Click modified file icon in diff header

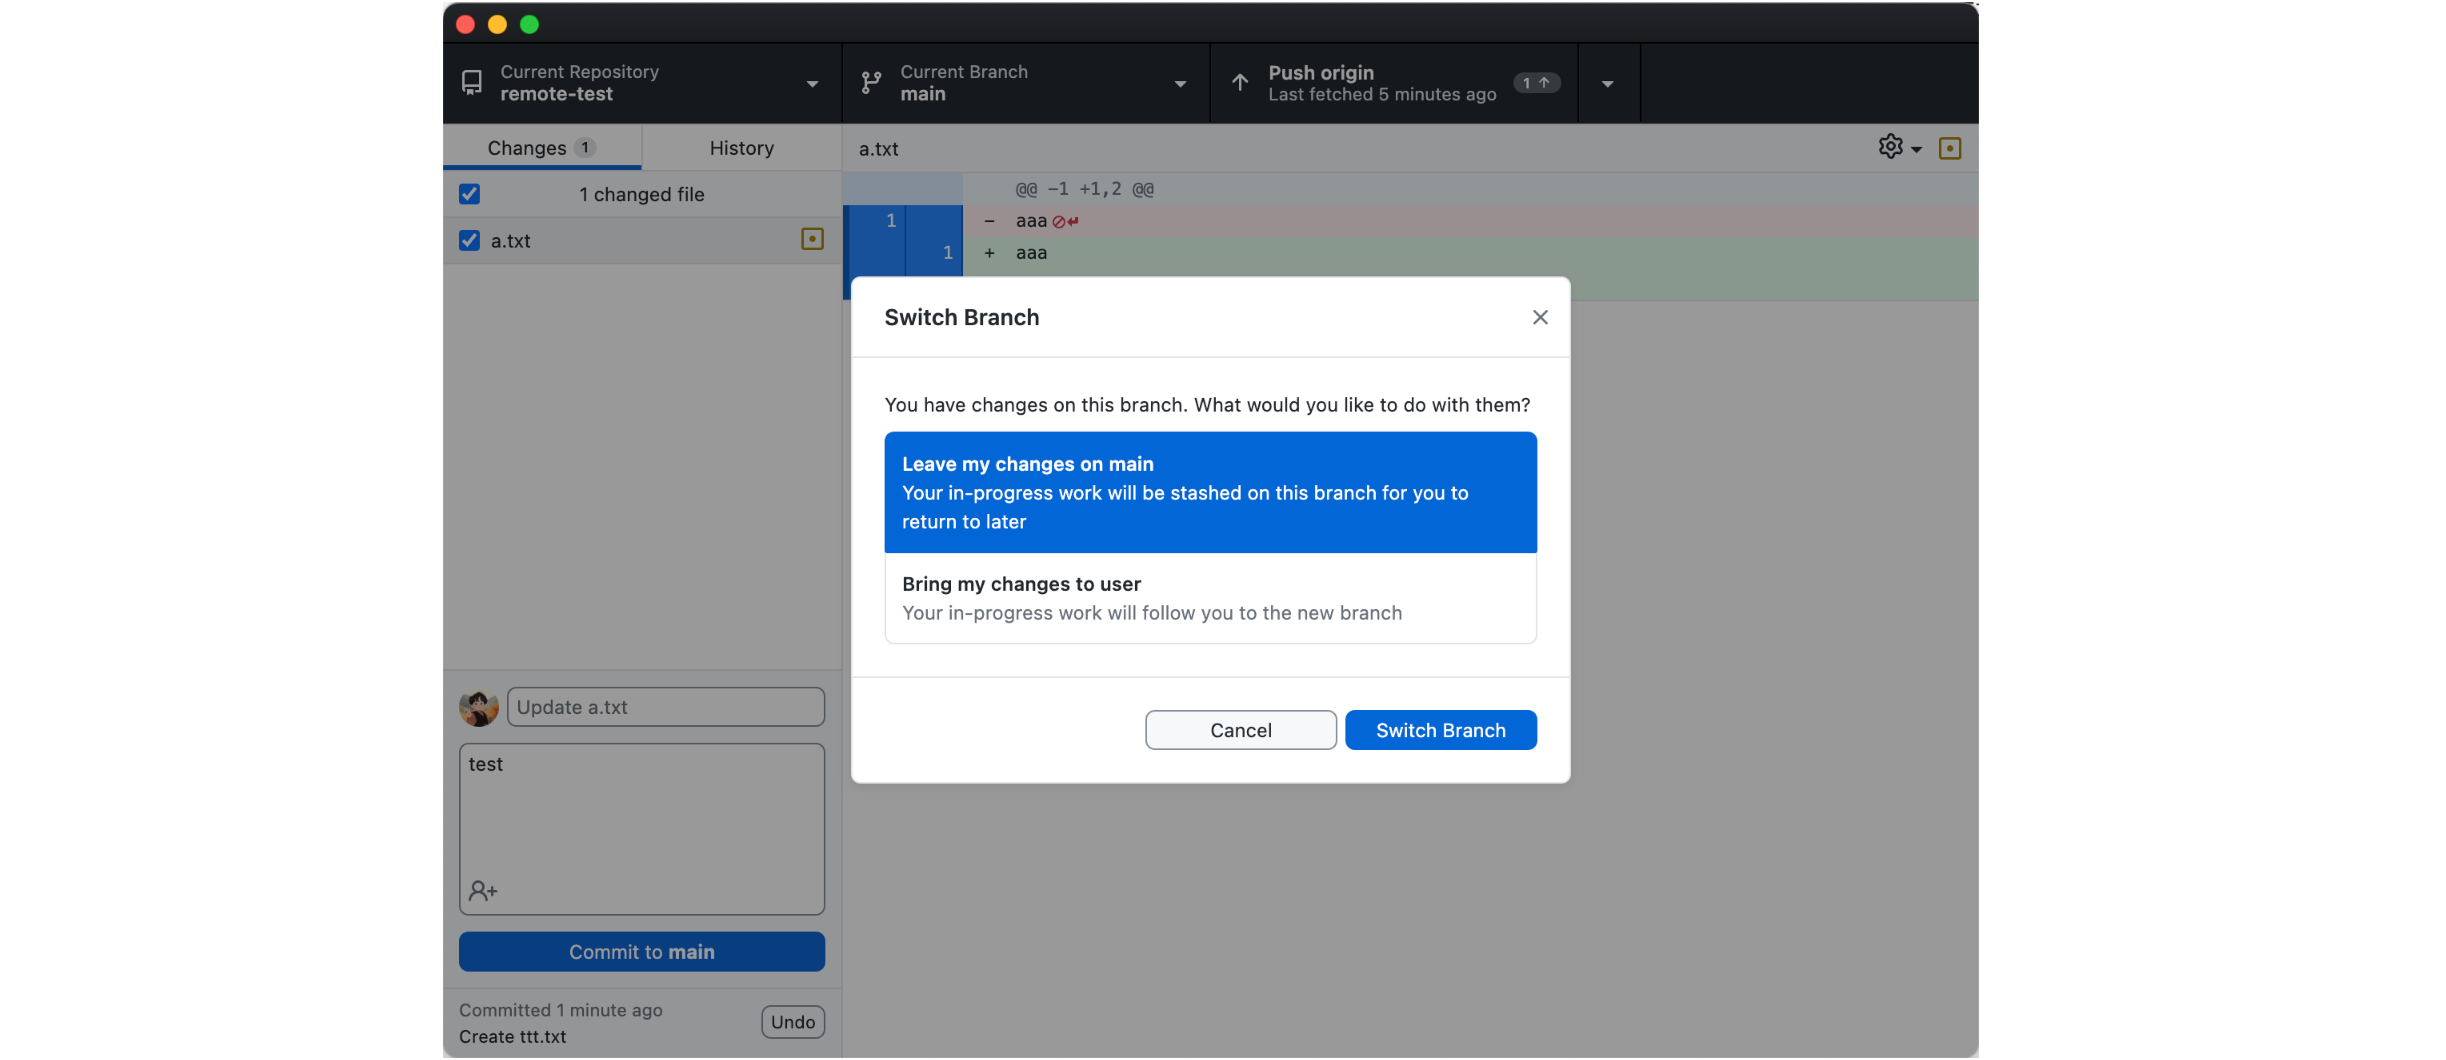click(x=1949, y=148)
